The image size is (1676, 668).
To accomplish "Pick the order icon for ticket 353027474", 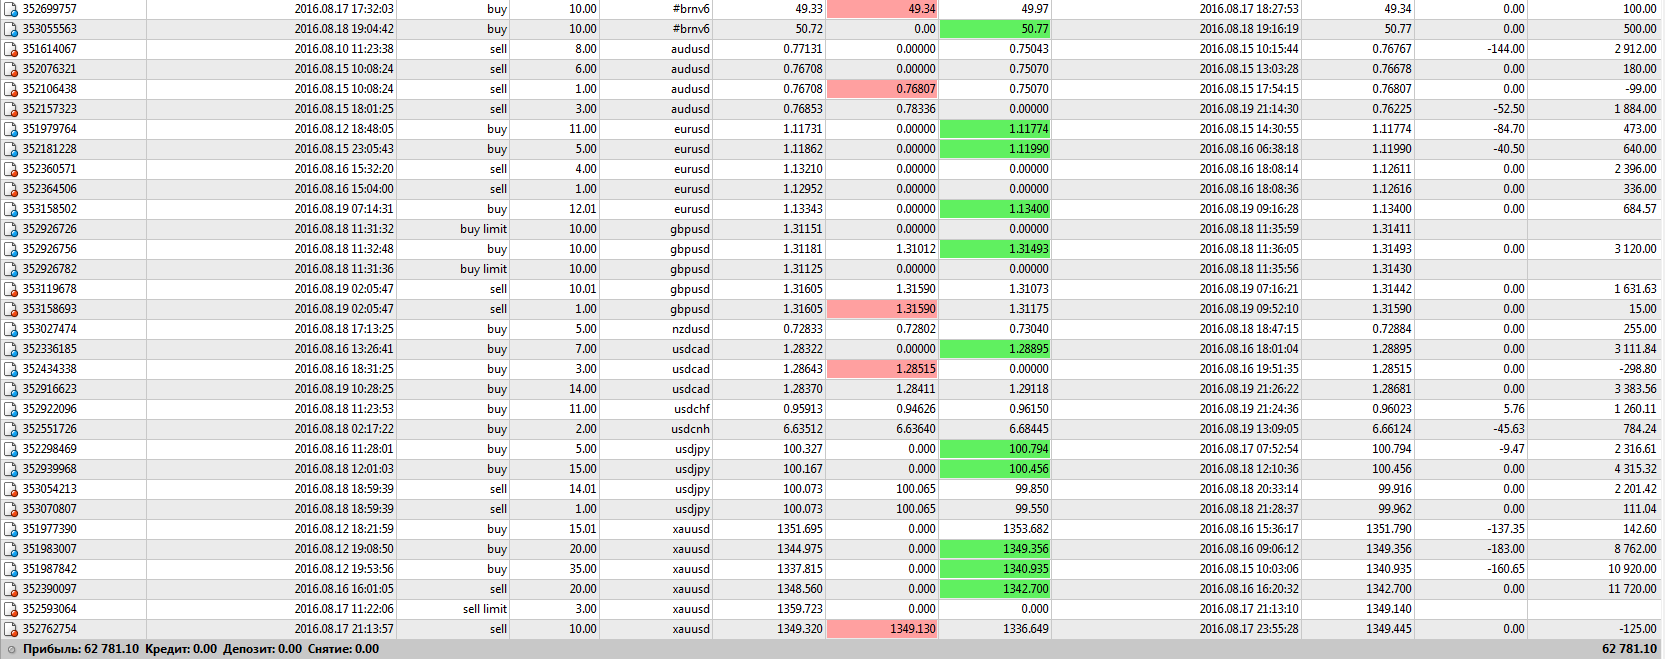I will tap(11, 329).
